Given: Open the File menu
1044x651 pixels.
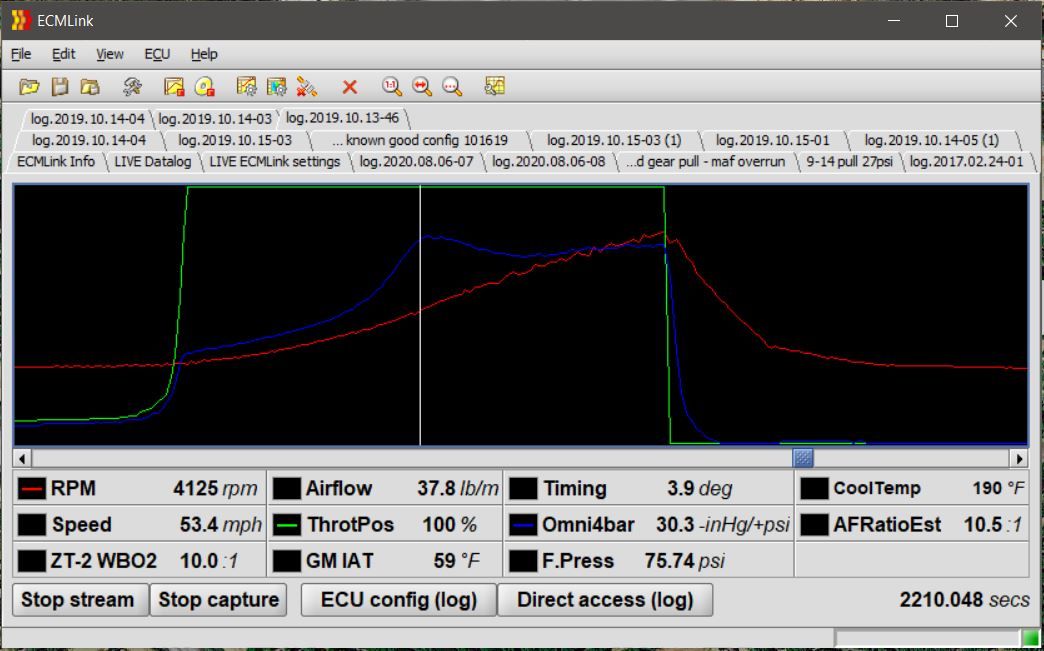Looking at the screenshot, I should pos(21,54).
